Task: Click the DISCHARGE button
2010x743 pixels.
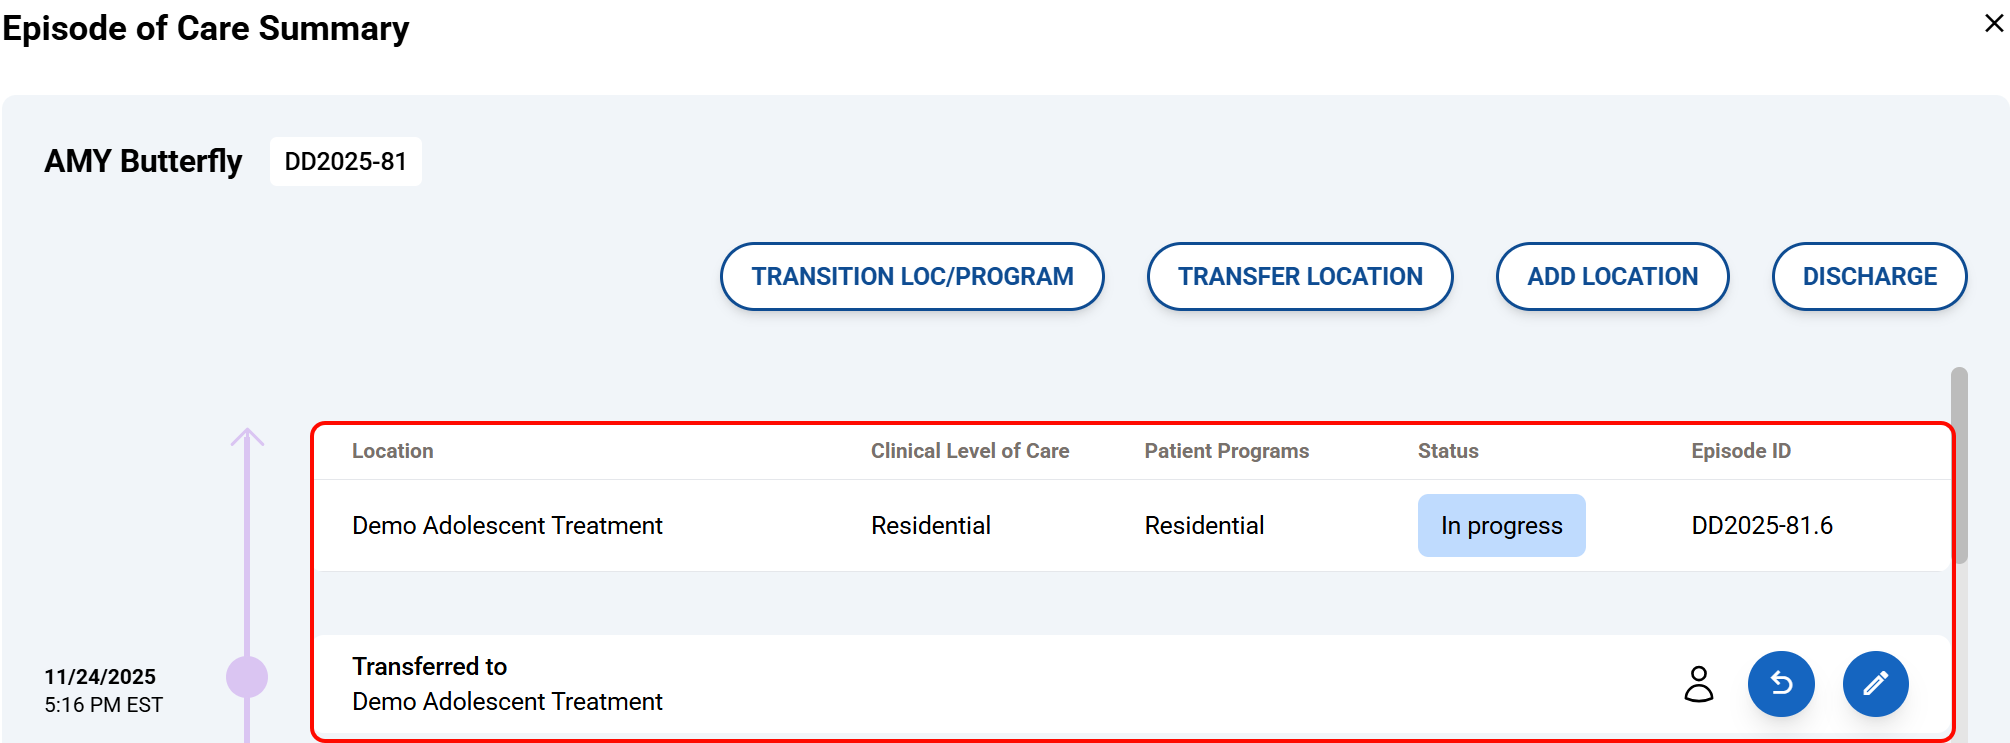Action: (x=1869, y=276)
